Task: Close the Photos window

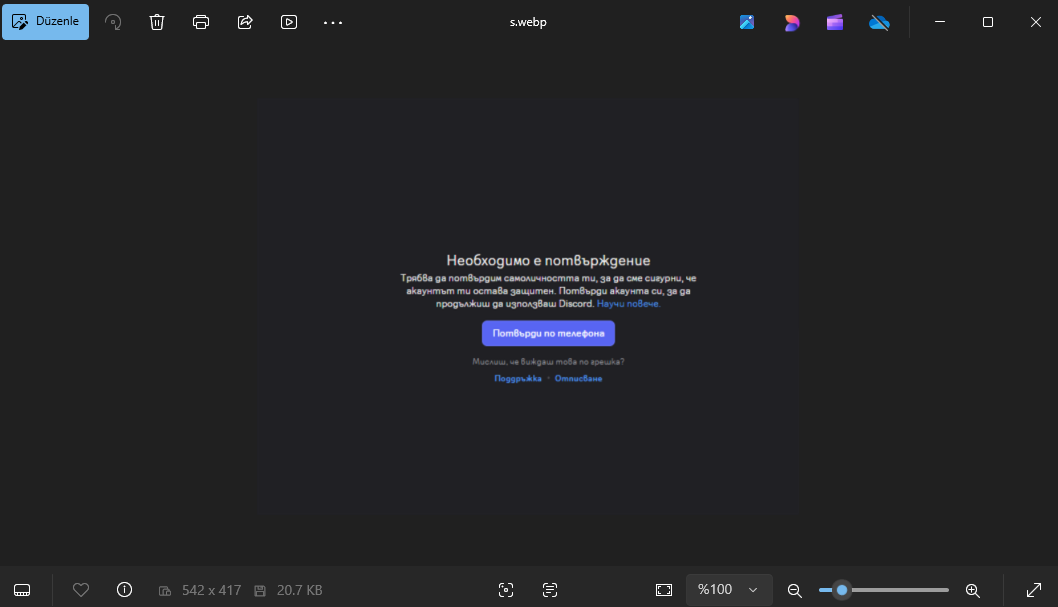Action: point(1036,22)
